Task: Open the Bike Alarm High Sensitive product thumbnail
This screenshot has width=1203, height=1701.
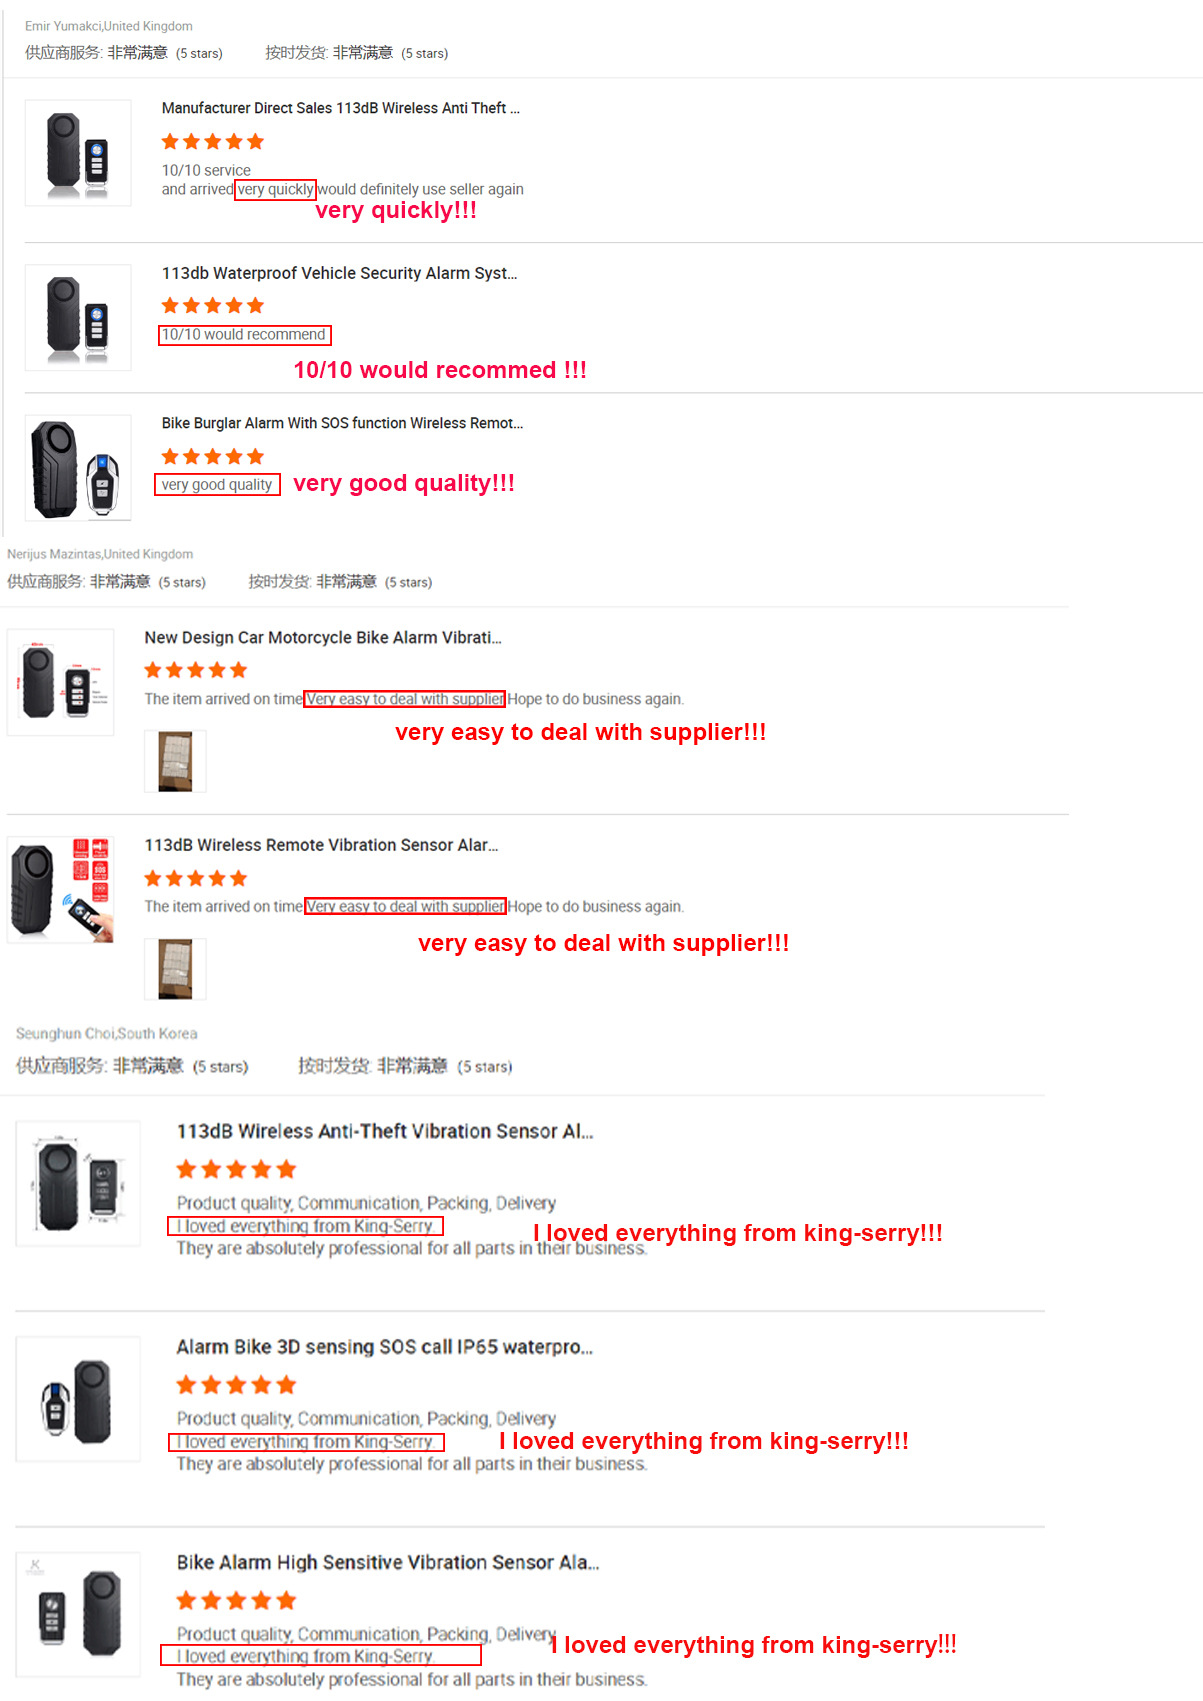Action: point(78,1614)
